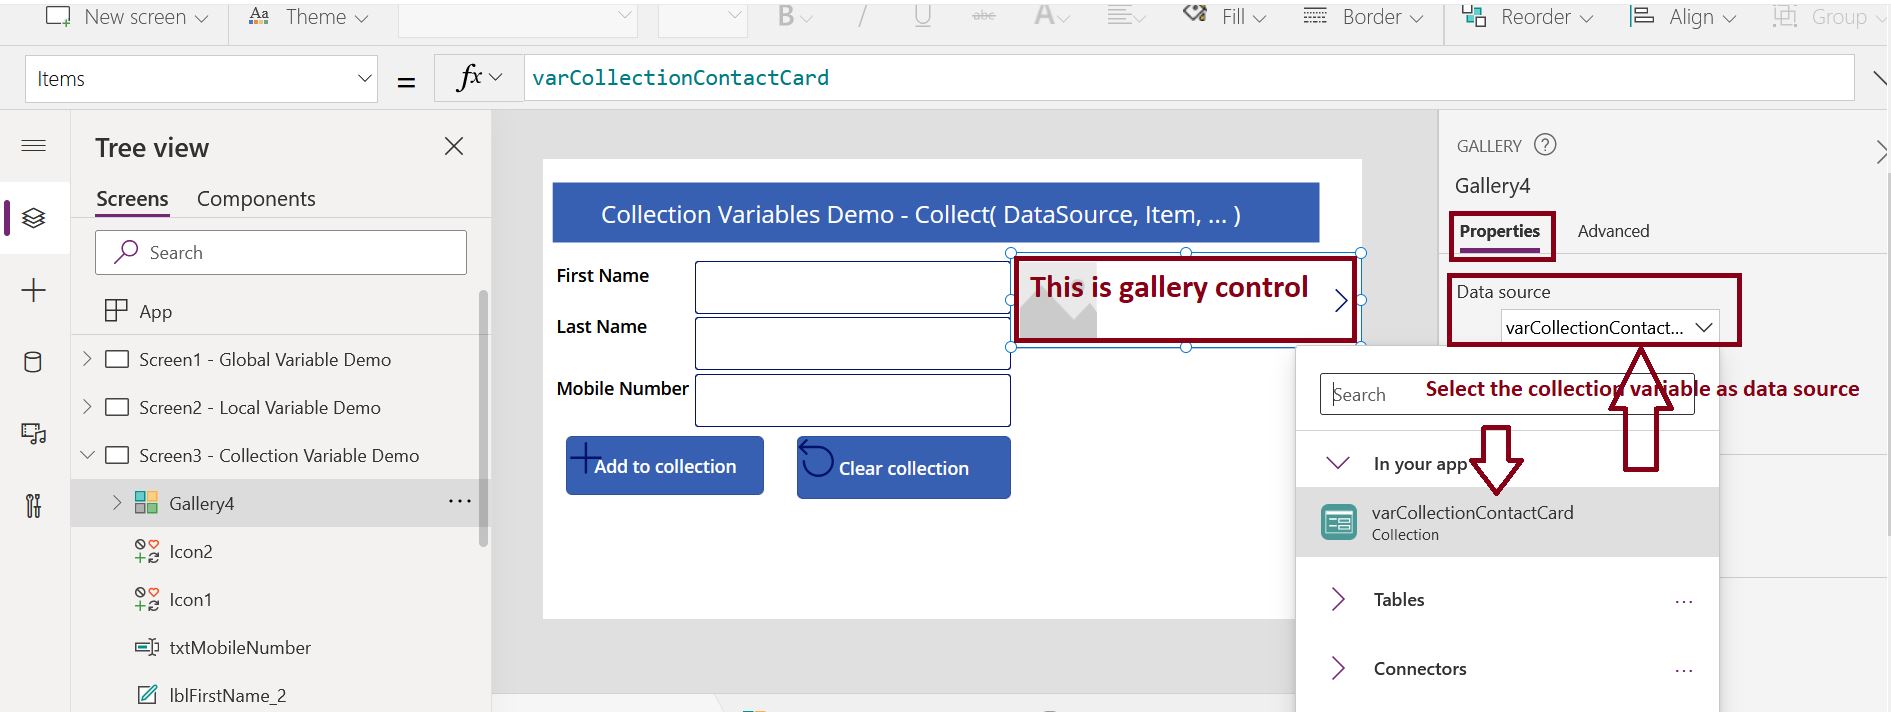Viewport: 1891px width, 712px height.
Task: Open Gallery4 more options ellipsis
Action: pos(459,501)
